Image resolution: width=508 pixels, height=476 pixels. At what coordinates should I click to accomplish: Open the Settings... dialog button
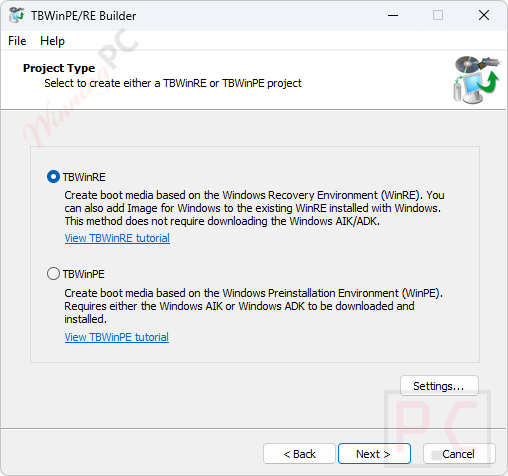point(439,386)
